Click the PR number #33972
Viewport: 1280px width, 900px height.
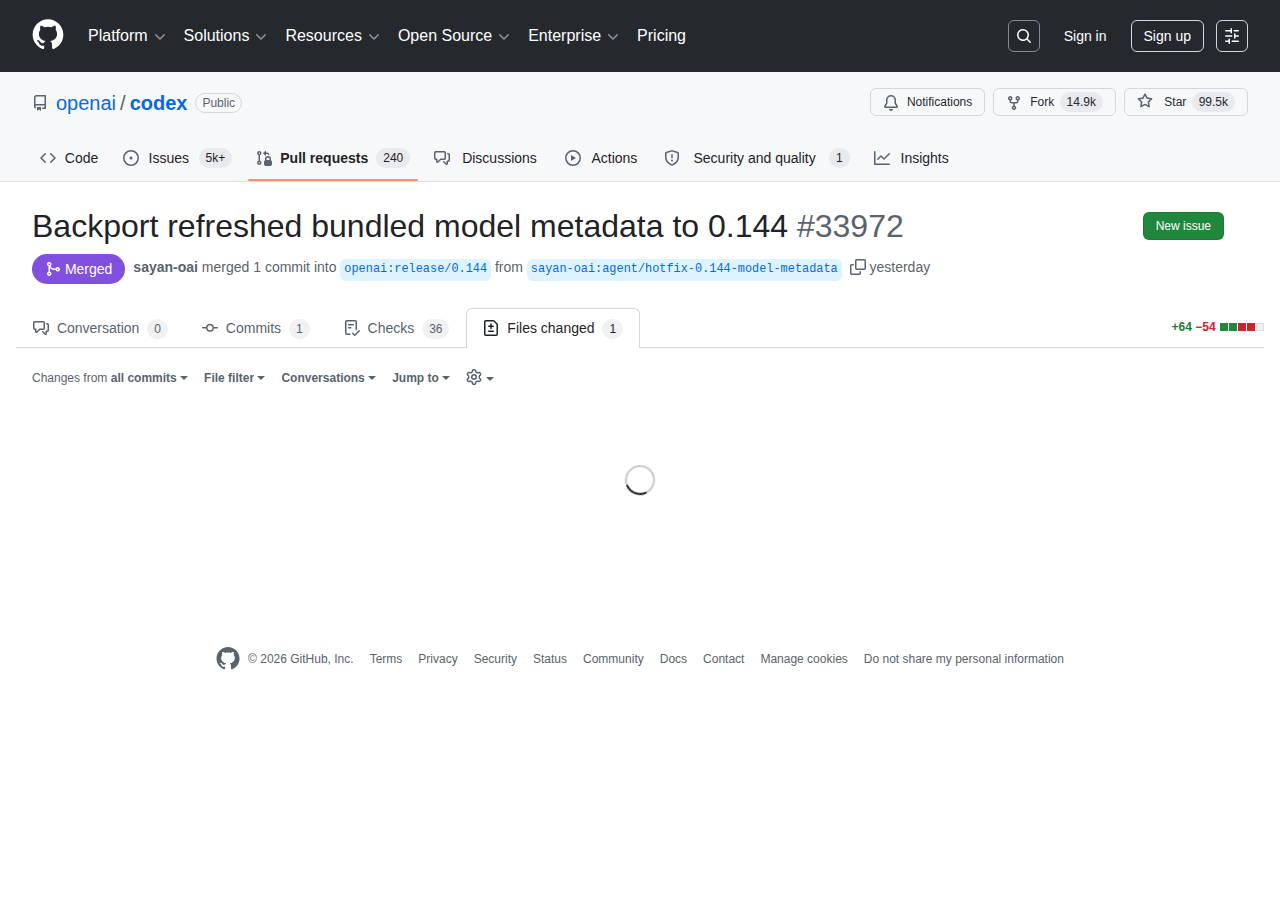point(850,226)
